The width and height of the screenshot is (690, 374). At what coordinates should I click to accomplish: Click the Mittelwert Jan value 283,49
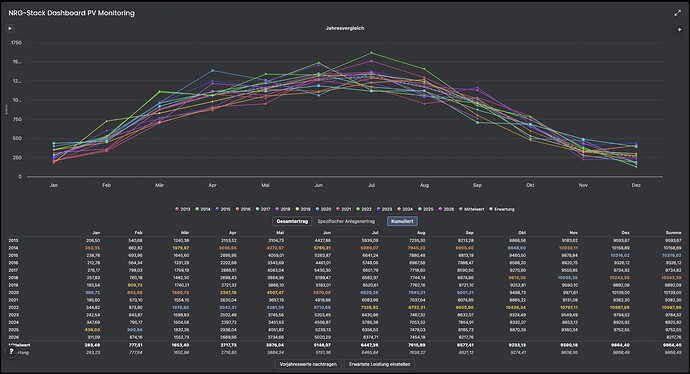[92, 345]
